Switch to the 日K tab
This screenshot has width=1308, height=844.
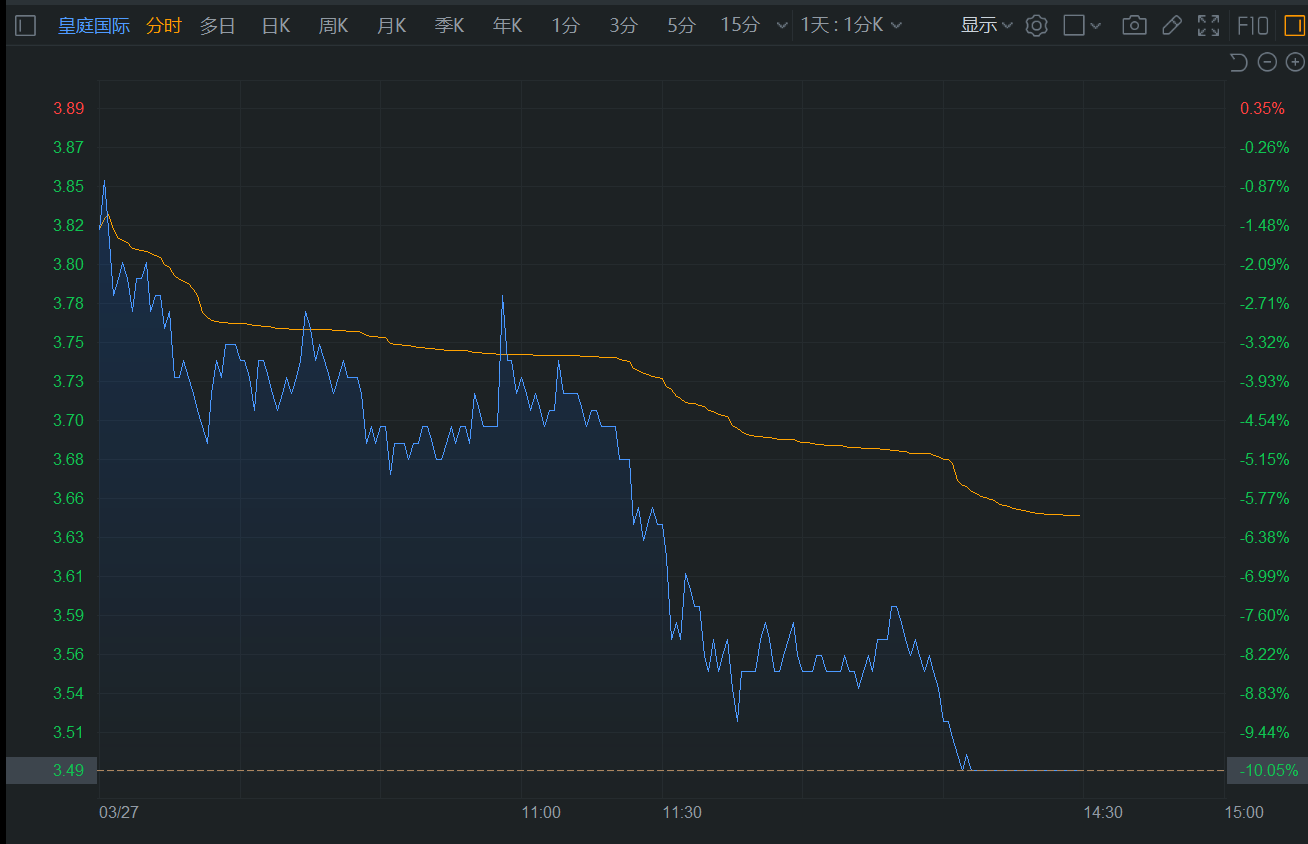(x=276, y=26)
